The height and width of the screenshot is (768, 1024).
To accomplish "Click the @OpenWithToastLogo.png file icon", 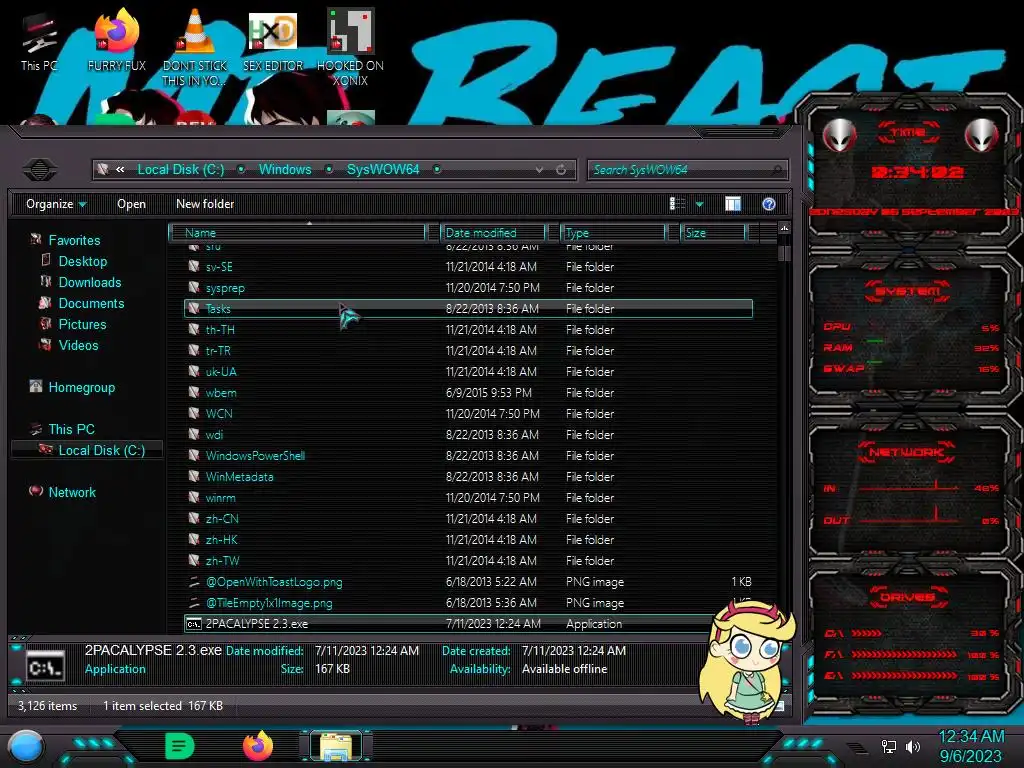I will 194,581.
